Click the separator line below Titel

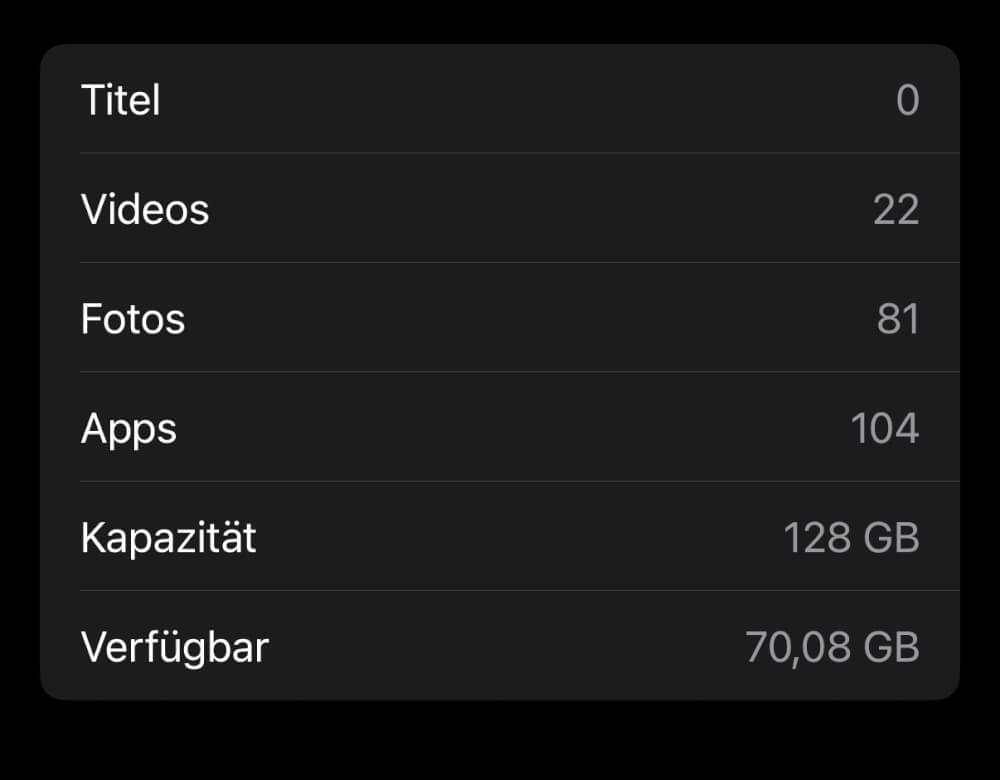(x=520, y=153)
